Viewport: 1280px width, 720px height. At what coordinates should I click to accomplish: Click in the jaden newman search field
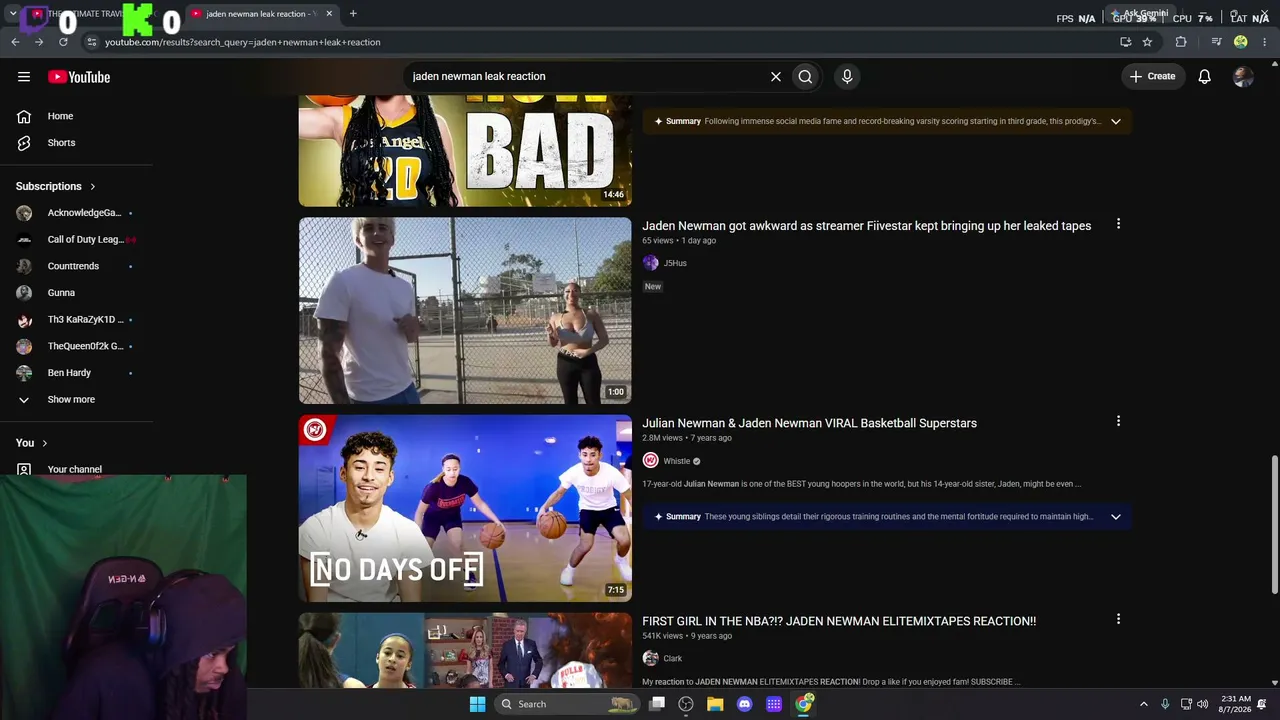585,76
